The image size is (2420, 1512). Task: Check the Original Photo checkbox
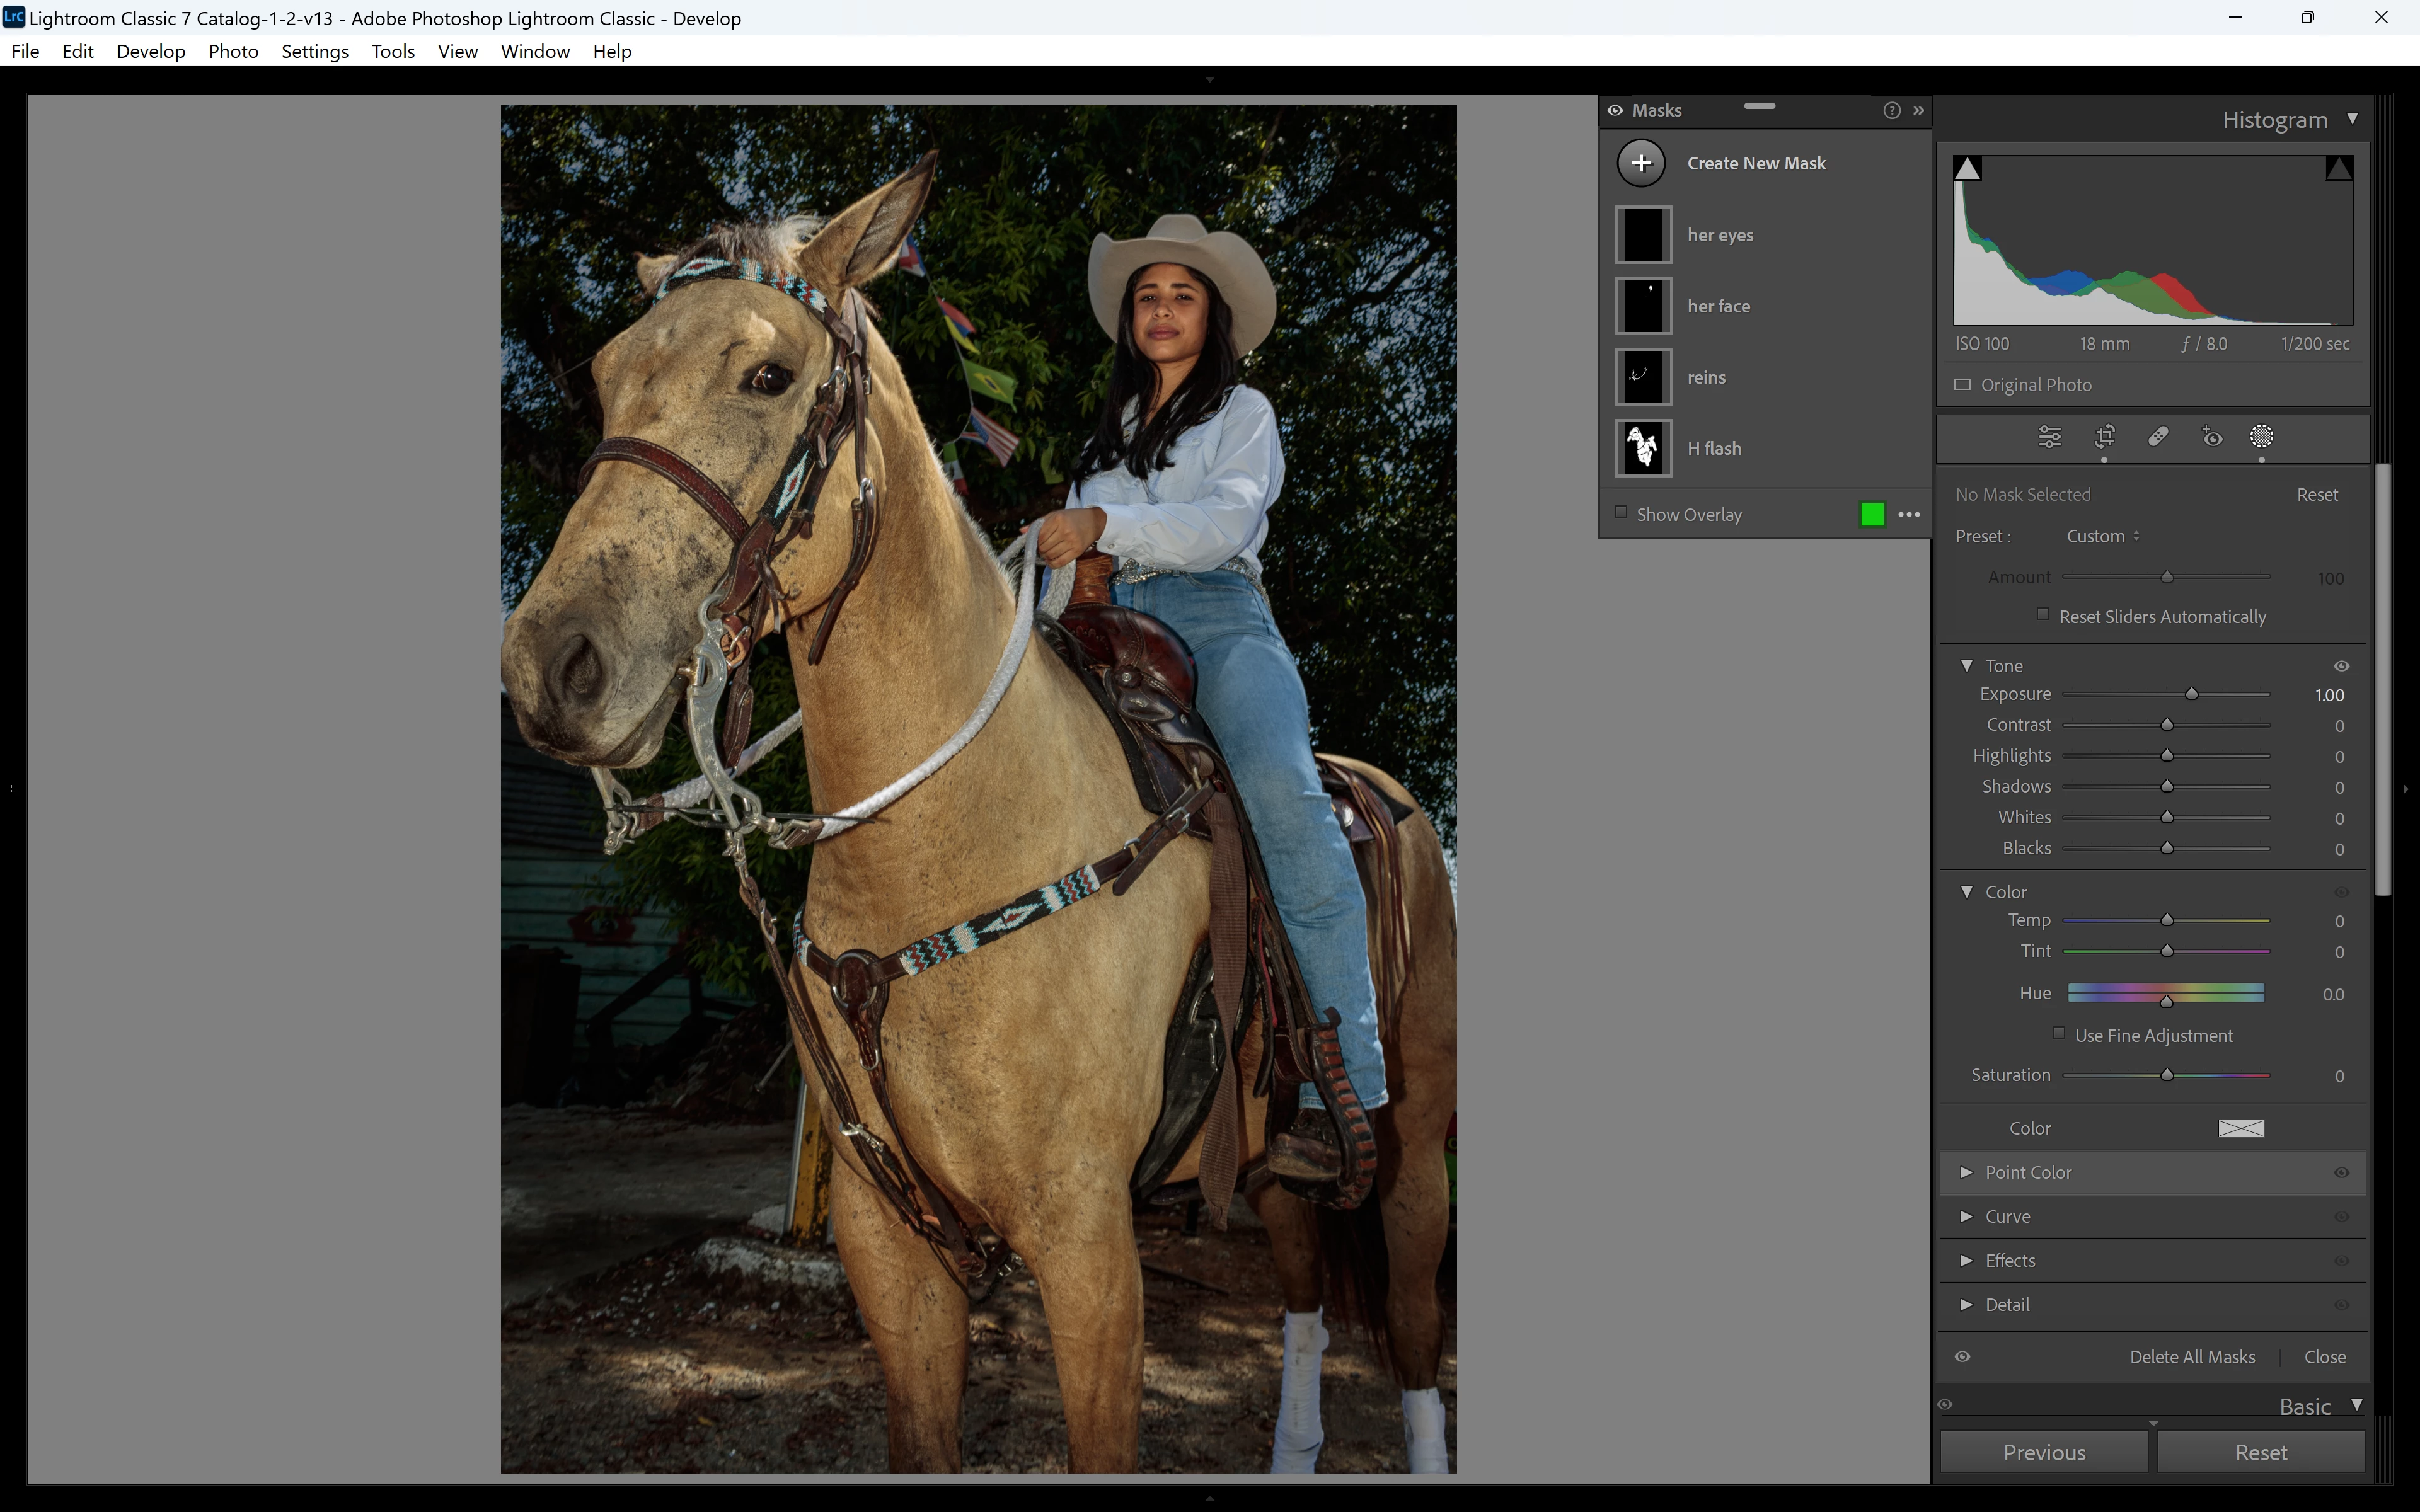(x=1963, y=385)
